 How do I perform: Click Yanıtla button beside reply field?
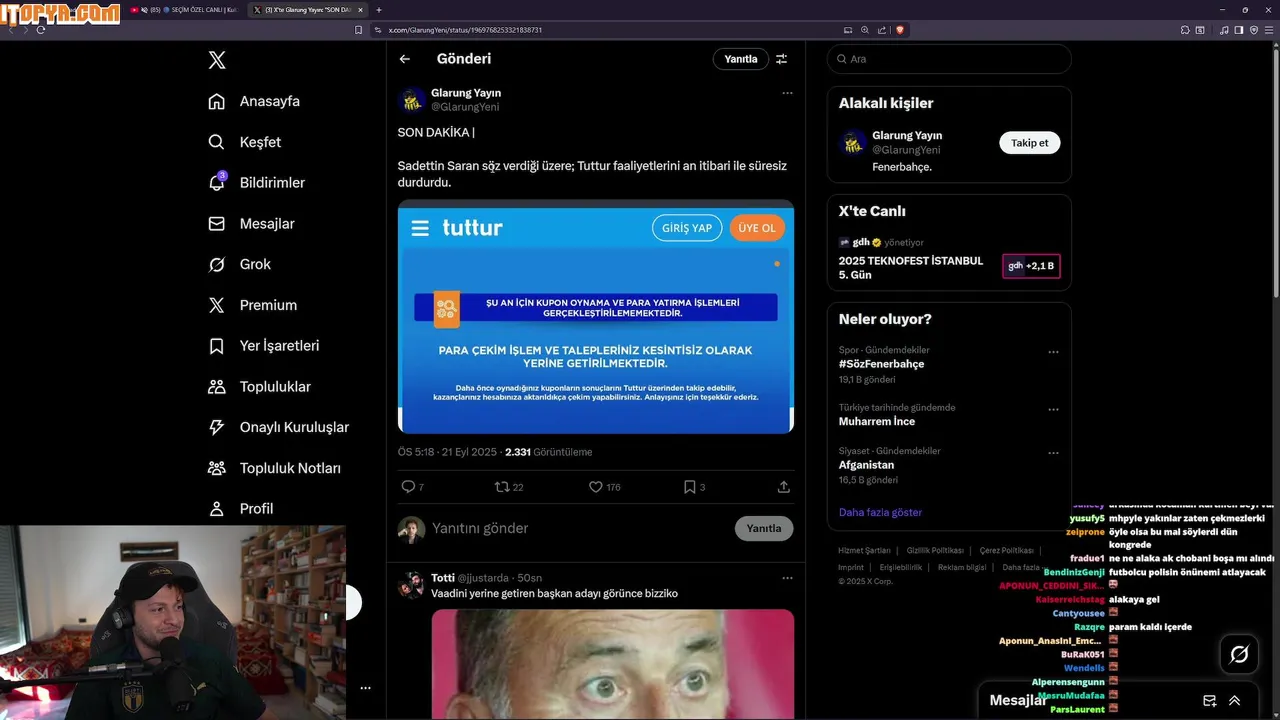764,528
